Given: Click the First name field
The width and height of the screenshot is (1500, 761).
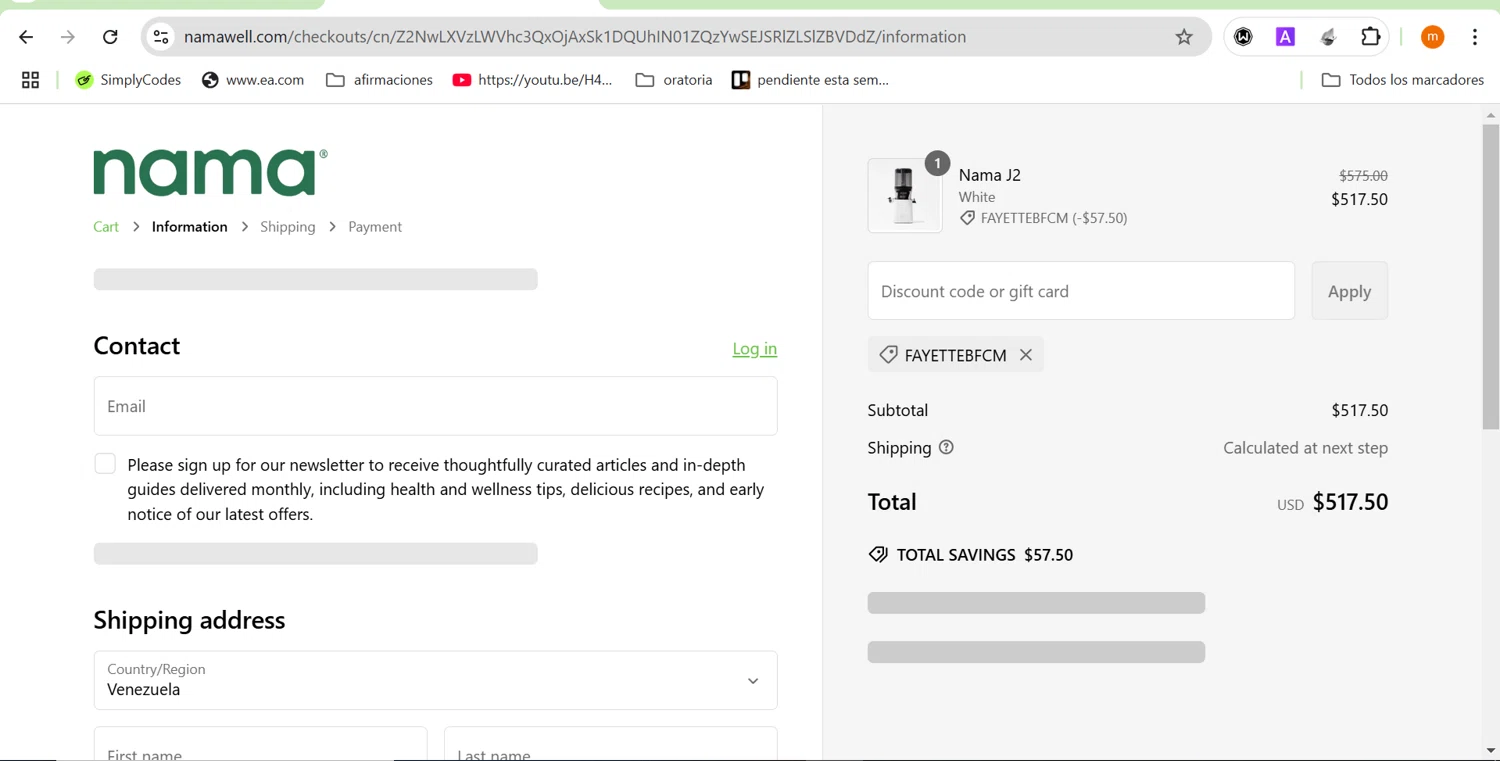Looking at the screenshot, I should tap(260, 744).
